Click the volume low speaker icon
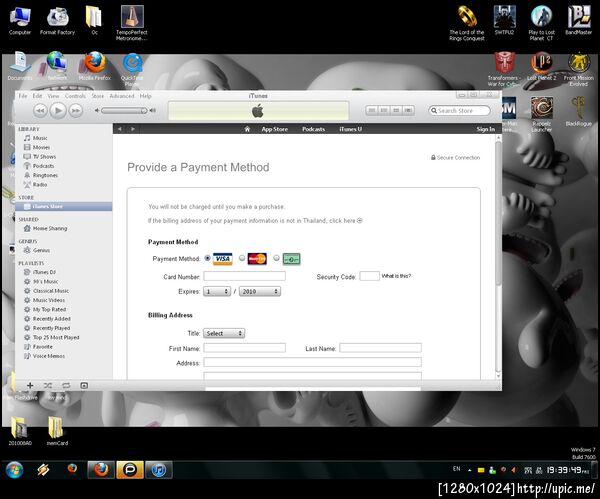This screenshot has height=499, width=600. click(97, 111)
